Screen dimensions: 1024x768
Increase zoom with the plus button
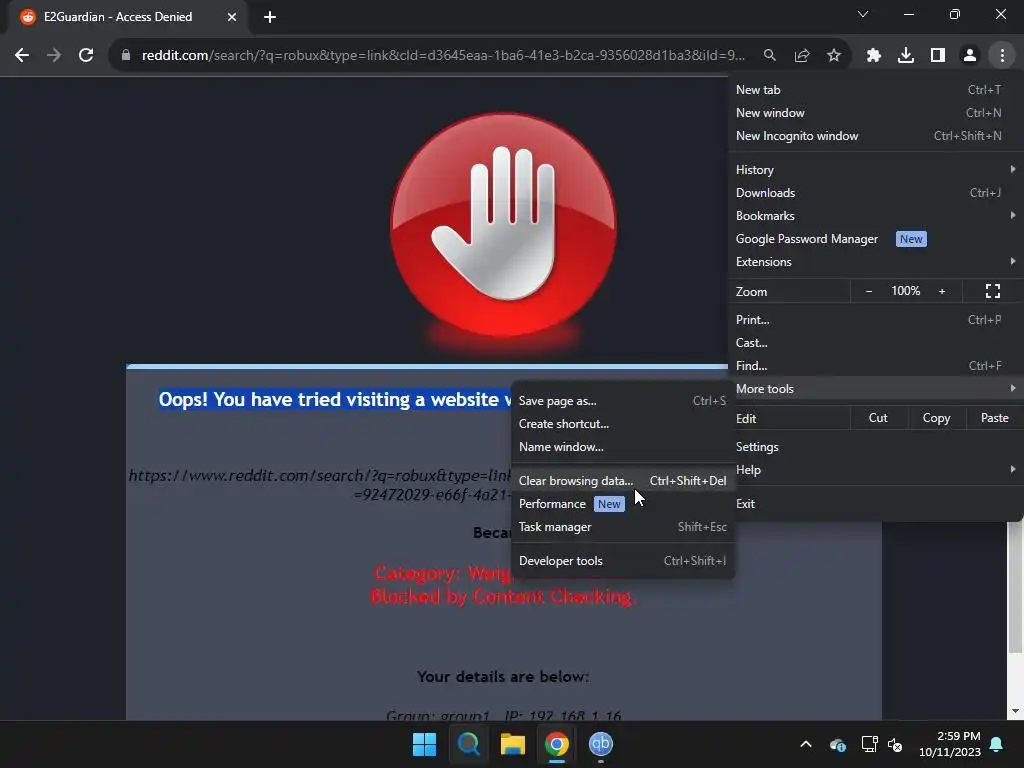[942, 291]
